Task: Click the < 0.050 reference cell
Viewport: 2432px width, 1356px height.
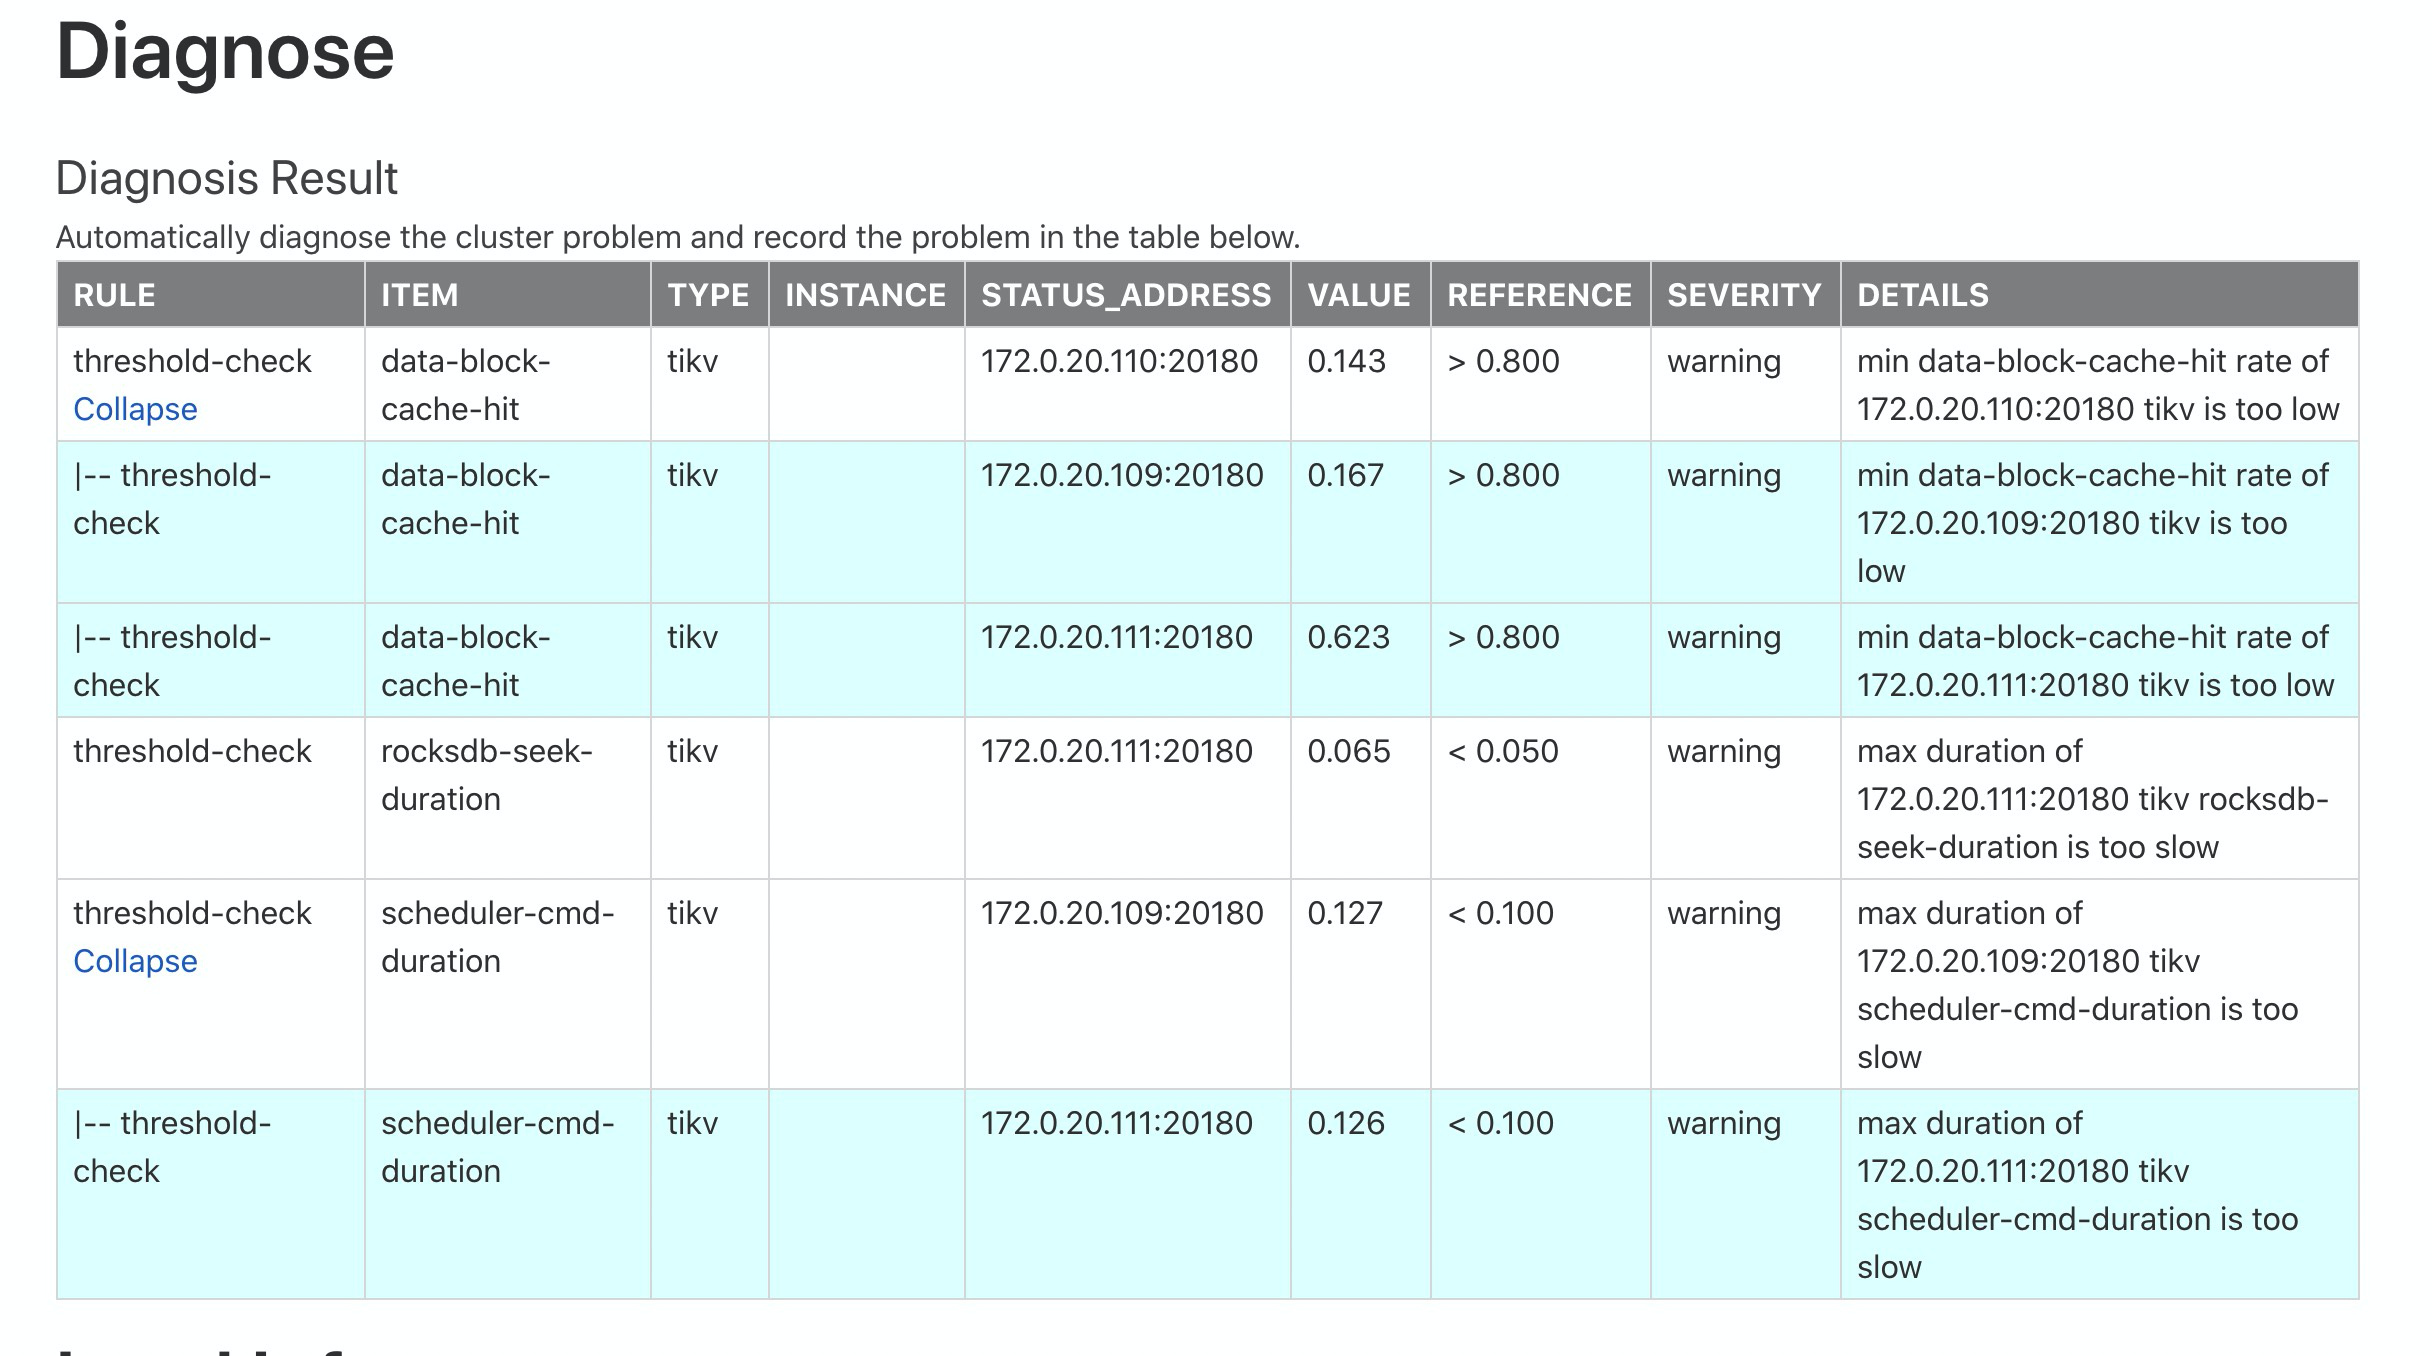Action: tap(1503, 751)
